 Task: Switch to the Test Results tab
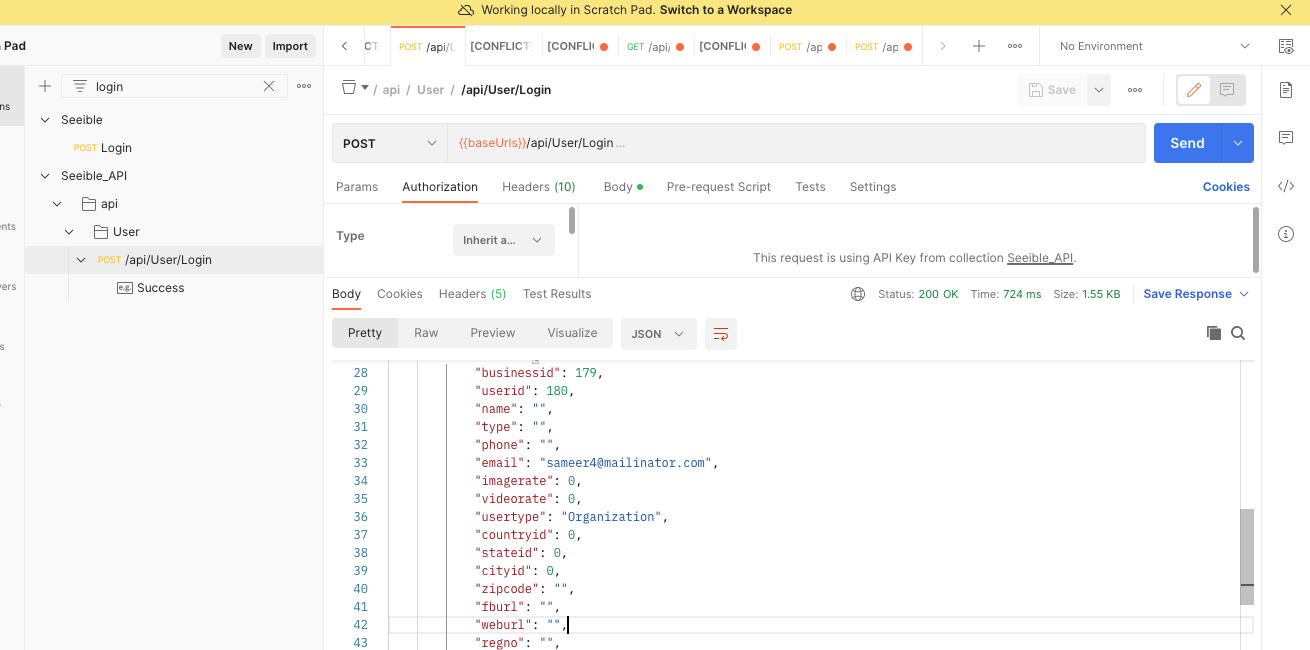click(x=557, y=294)
